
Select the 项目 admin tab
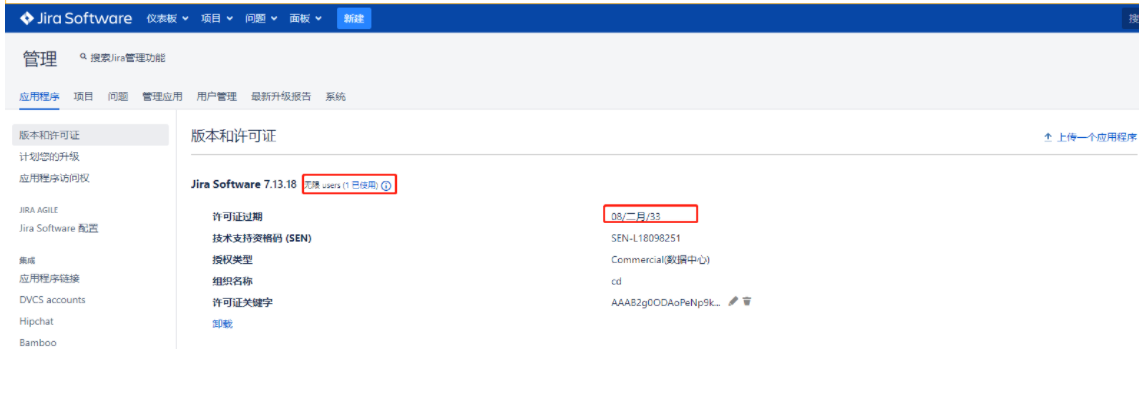[83, 96]
